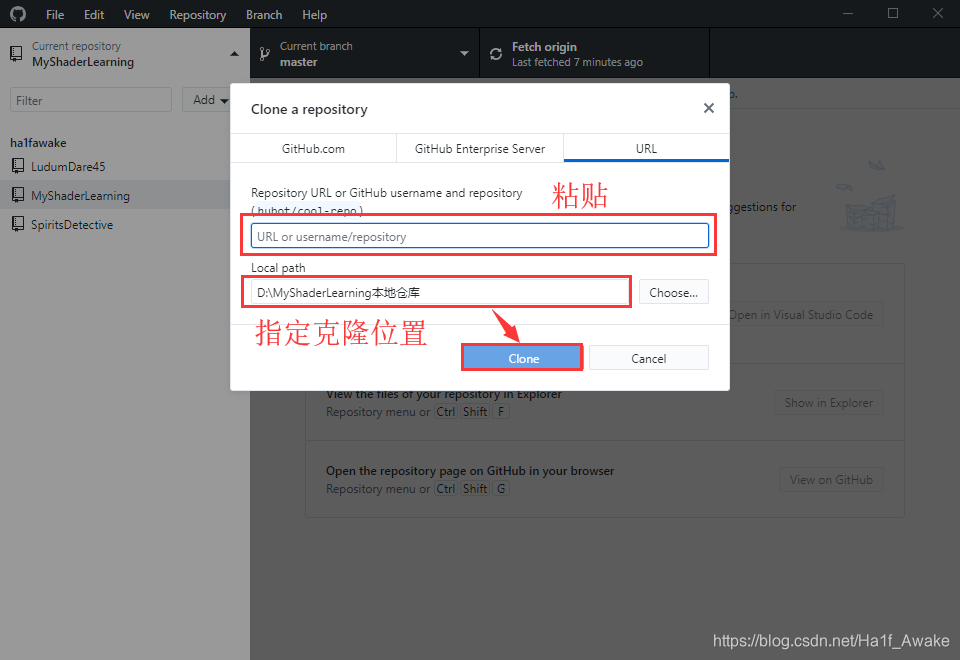The image size is (960, 660).
Task: Cancel the clone dialog
Action: click(648, 358)
